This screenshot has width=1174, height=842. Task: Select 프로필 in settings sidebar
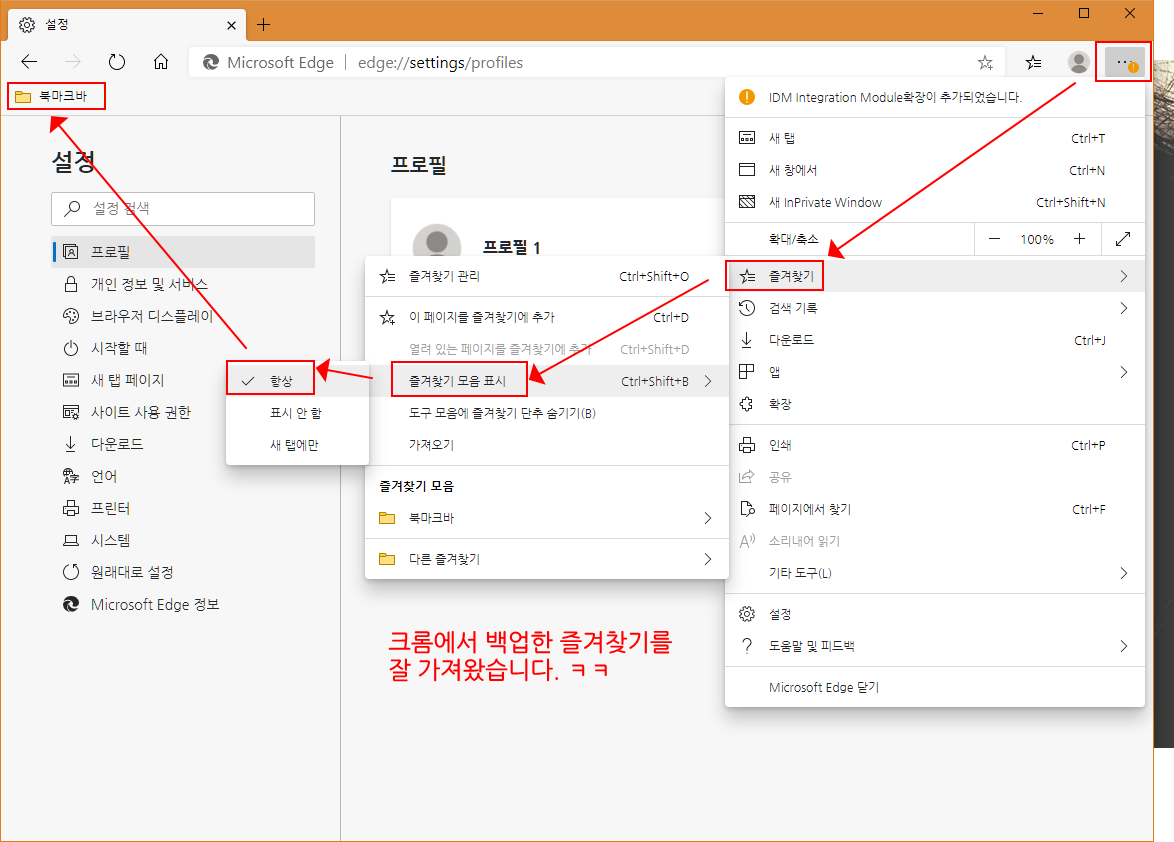183,252
